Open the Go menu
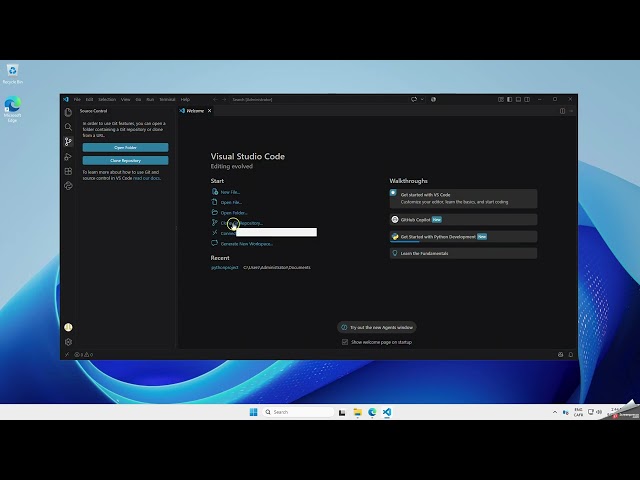This screenshot has height=480, width=640. 138,99
